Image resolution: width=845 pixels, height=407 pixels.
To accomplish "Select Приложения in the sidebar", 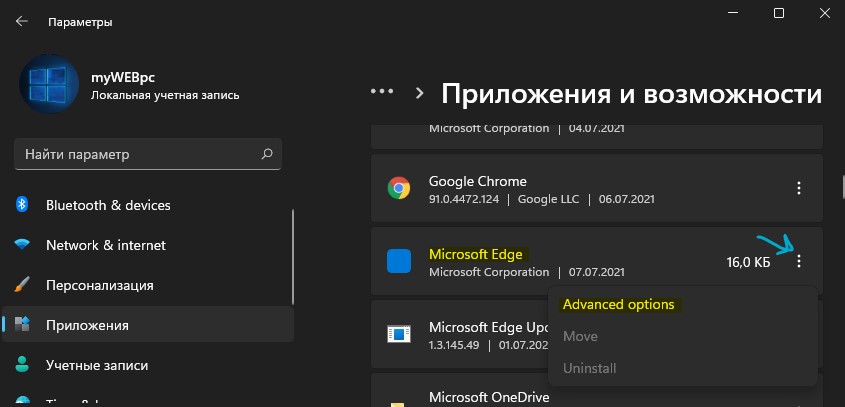I will tap(148, 325).
